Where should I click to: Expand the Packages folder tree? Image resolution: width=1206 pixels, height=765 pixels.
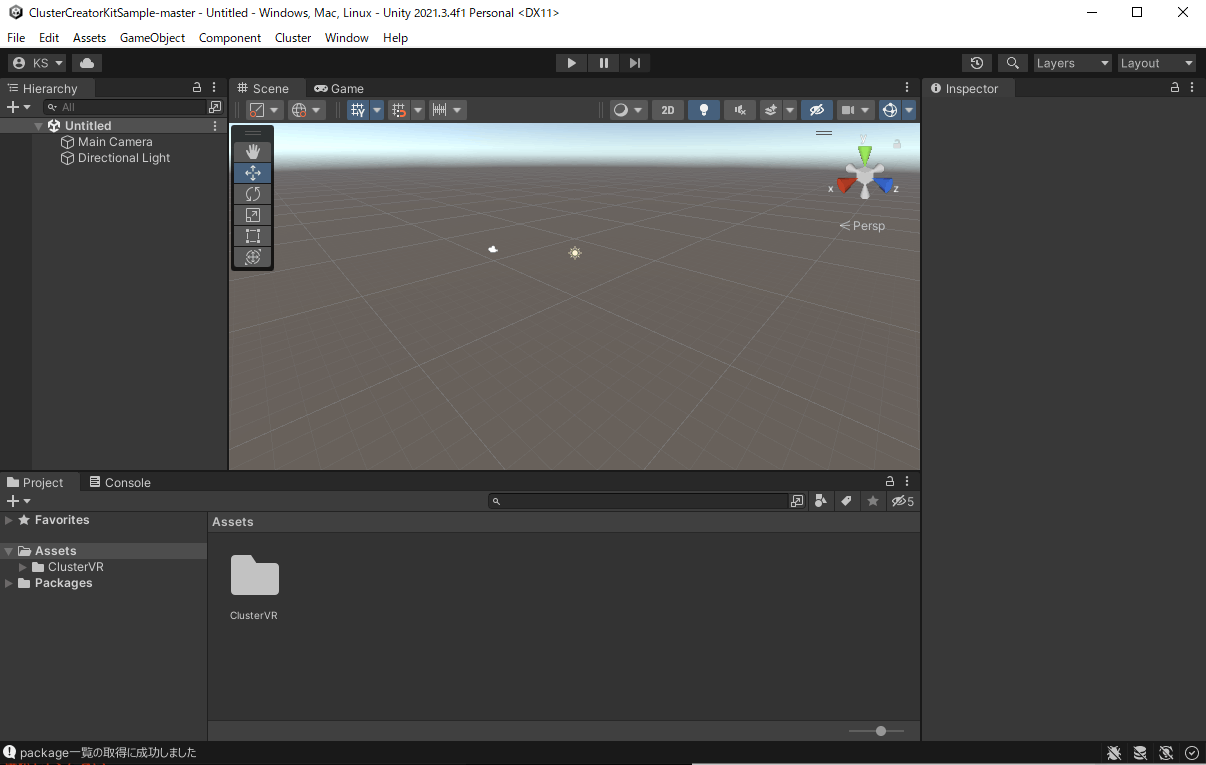point(9,583)
